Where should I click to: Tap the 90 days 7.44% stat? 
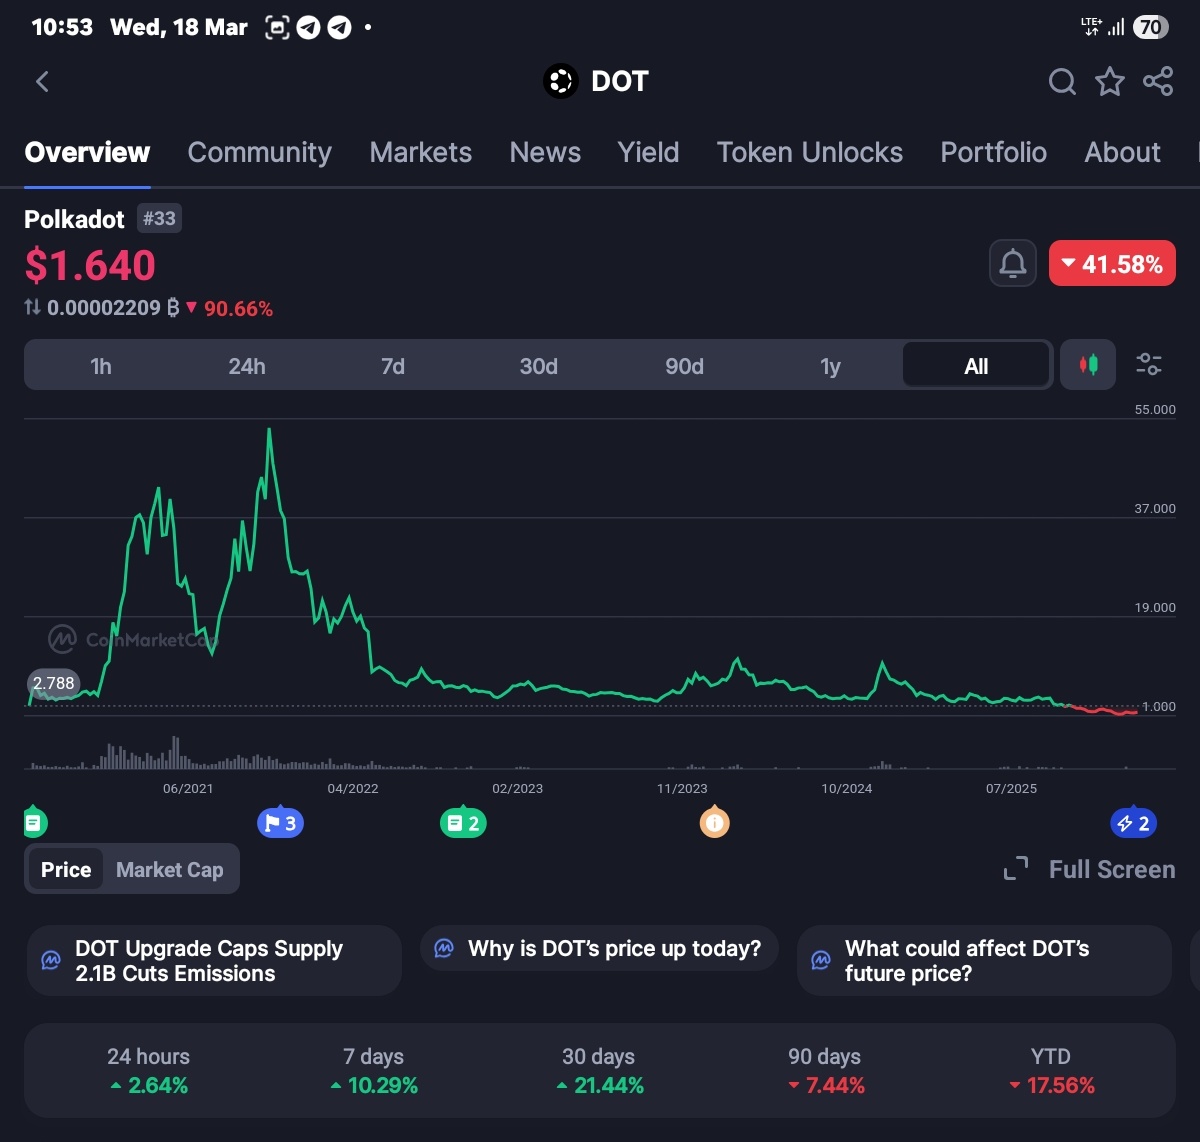coord(825,1070)
